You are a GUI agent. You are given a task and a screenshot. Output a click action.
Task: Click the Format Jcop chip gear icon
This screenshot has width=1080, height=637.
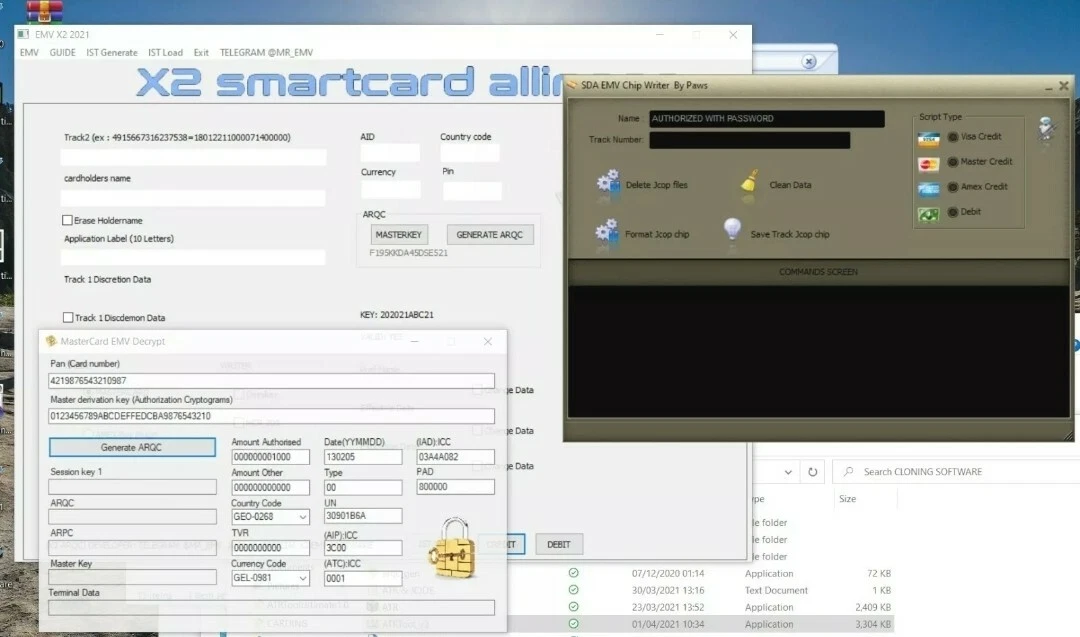click(x=607, y=233)
